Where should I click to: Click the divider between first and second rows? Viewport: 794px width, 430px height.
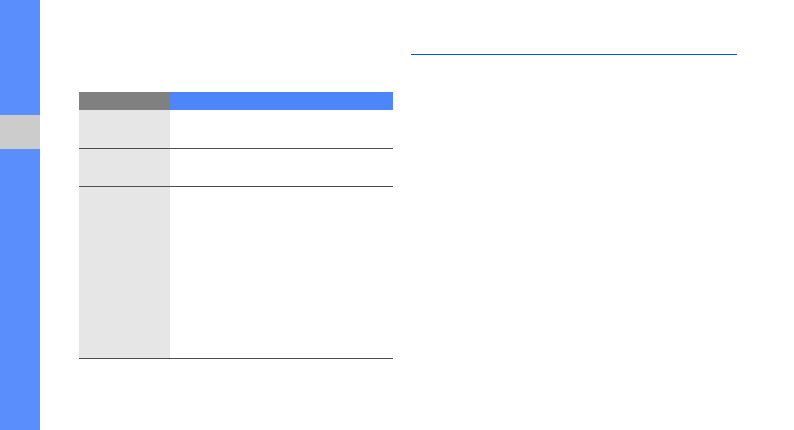coord(236,148)
